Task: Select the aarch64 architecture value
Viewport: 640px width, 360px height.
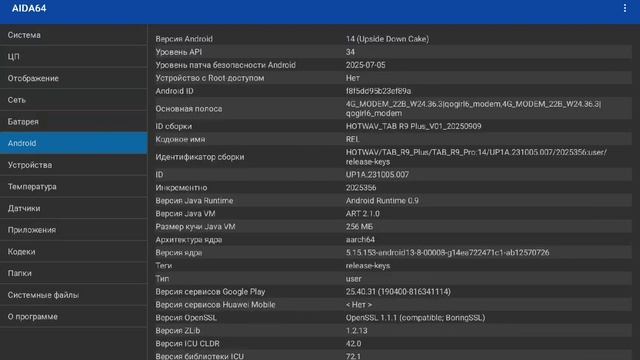Action: (x=360, y=240)
